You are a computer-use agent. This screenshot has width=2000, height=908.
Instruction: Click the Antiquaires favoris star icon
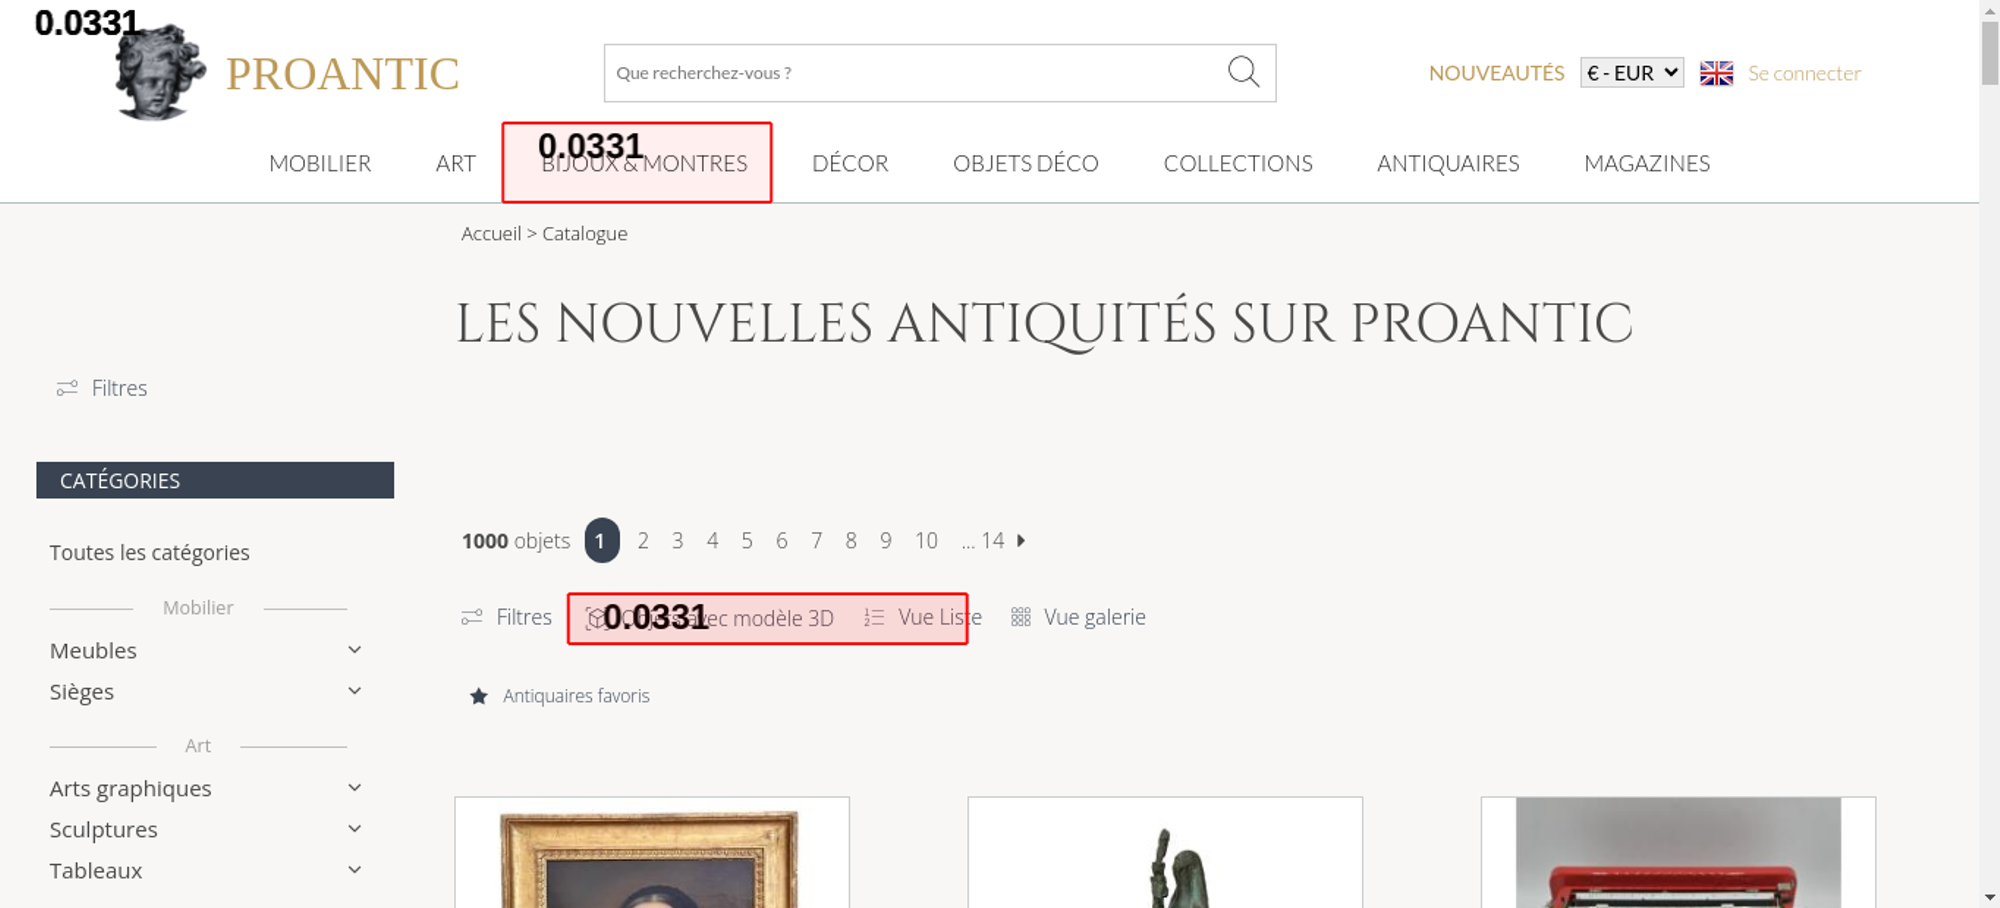pyautogui.click(x=479, y=696)
